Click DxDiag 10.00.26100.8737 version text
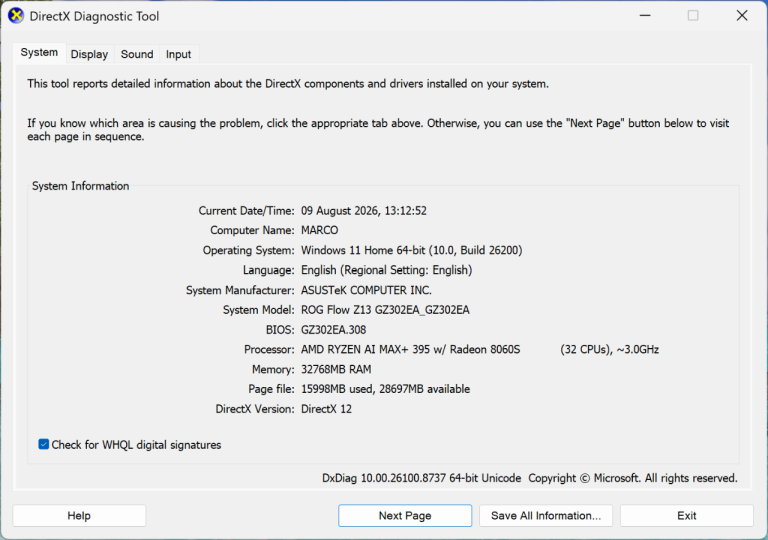The width and height of the screenshot is (768, 540). pyautogui.click(x=421, y=478)
